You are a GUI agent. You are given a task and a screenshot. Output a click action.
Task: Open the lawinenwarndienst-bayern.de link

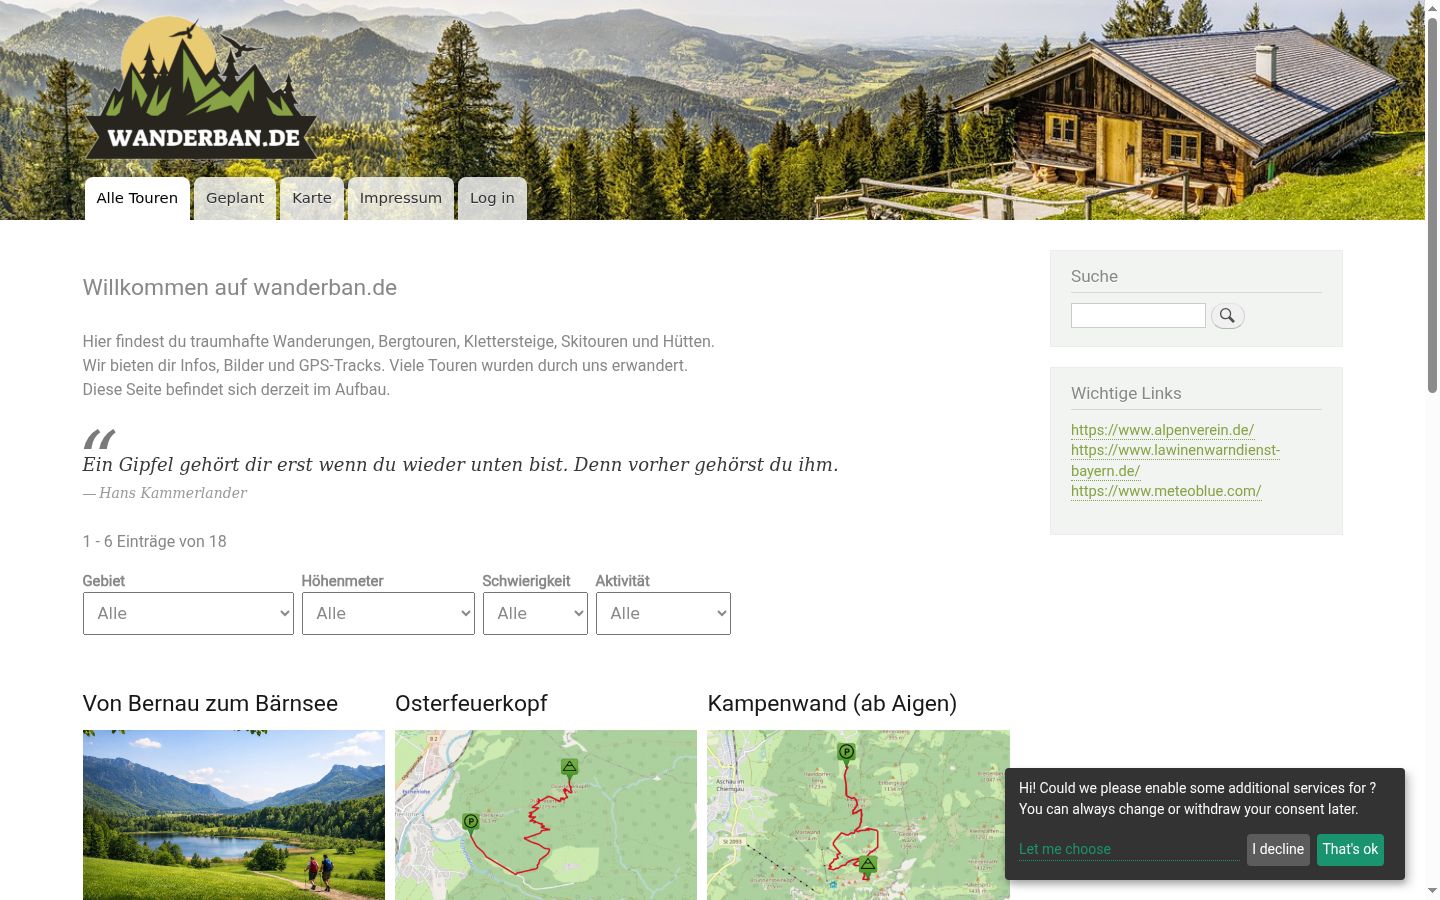click(1175, 460)
